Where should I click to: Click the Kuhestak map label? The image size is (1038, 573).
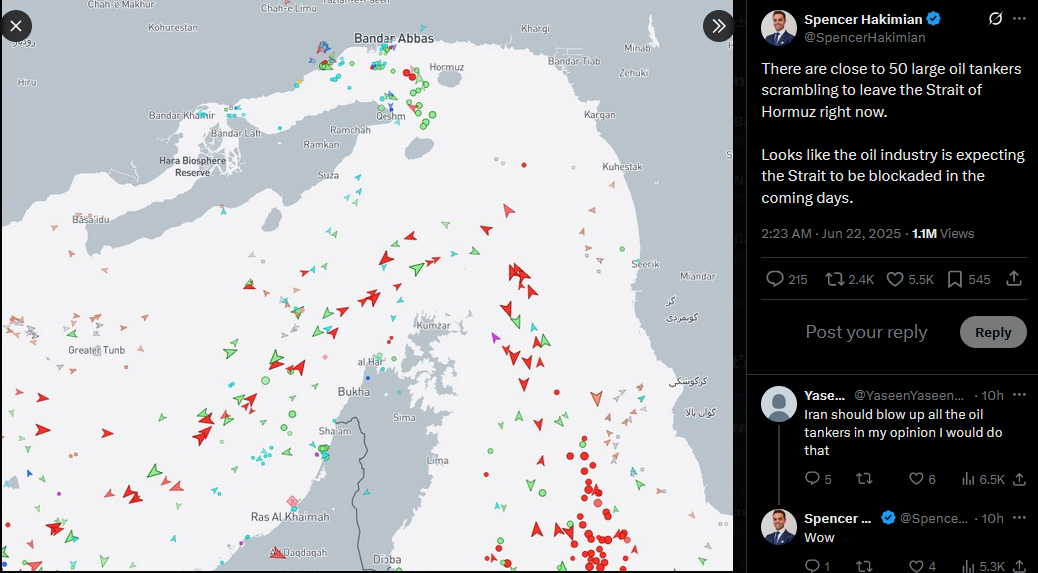point(622,167)
